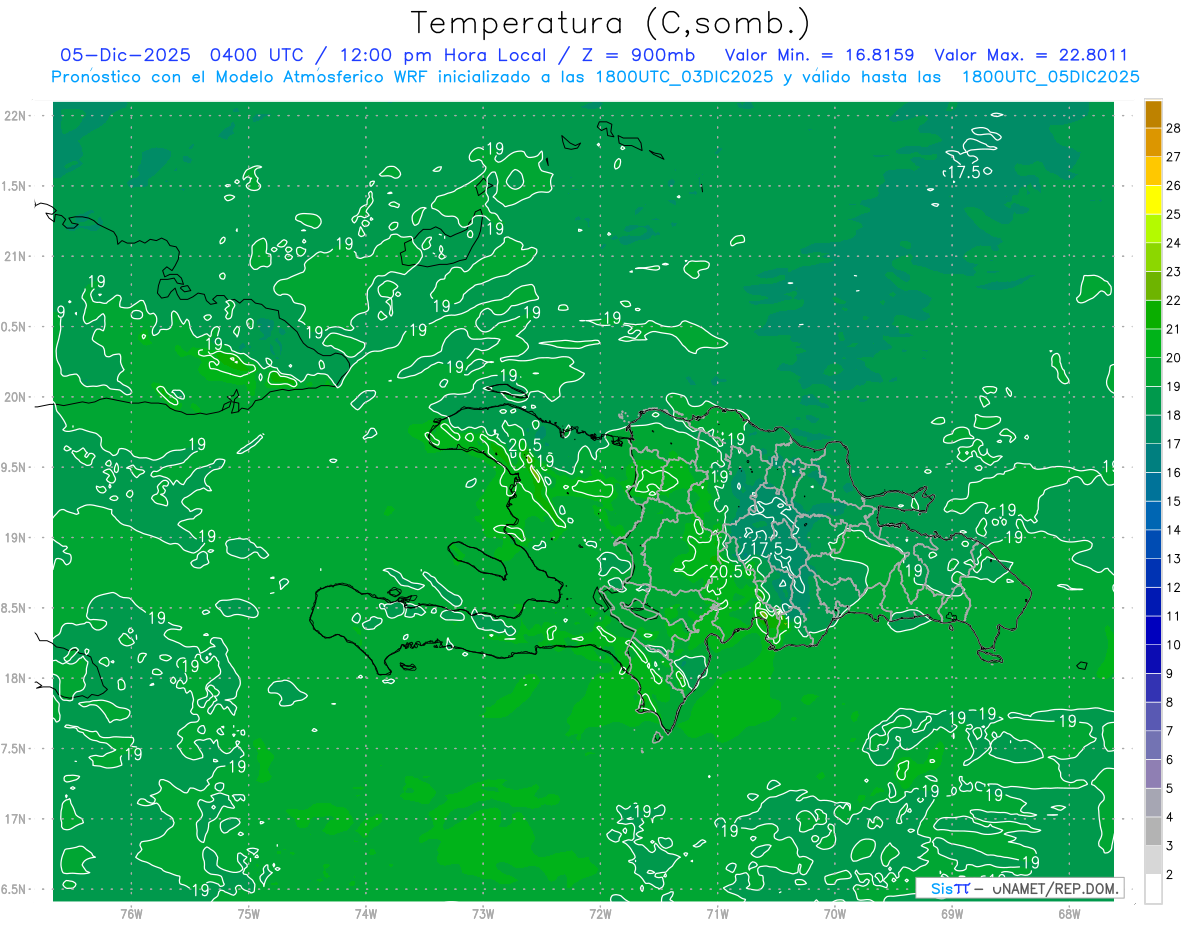Screen dimensions: 1200x927
Task: Click the '68W' longitude label
Action: click(1068, 913)
